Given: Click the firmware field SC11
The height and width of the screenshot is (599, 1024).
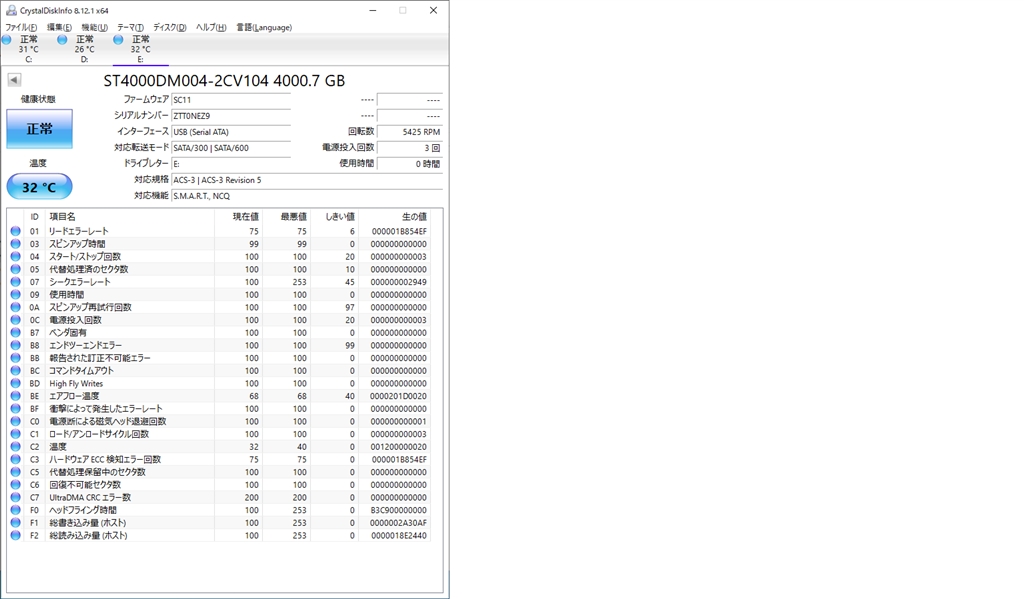Looking at the screenshot, I should [231, 100].
